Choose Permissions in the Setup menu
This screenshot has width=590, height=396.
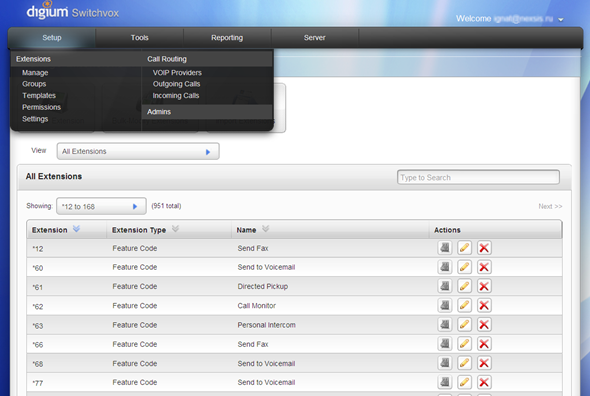tap(41, 107)
